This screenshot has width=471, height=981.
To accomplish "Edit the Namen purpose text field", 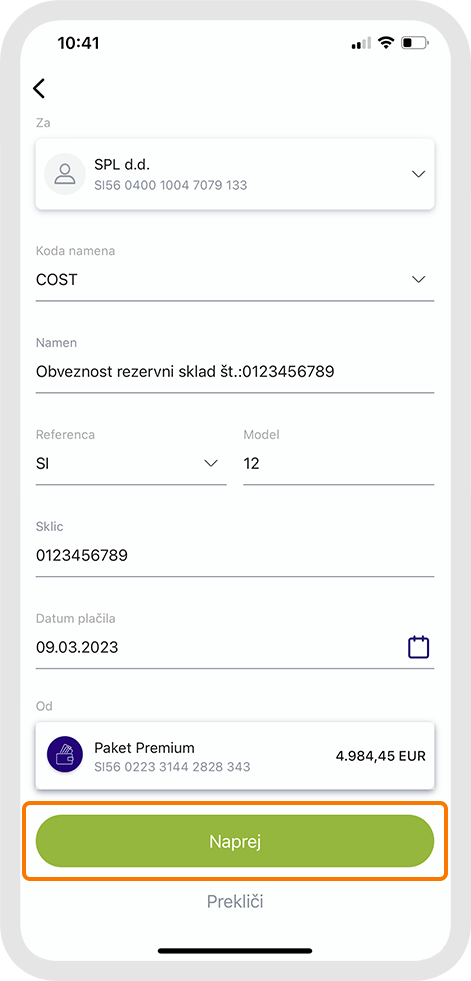I will (x=235, y=372).
